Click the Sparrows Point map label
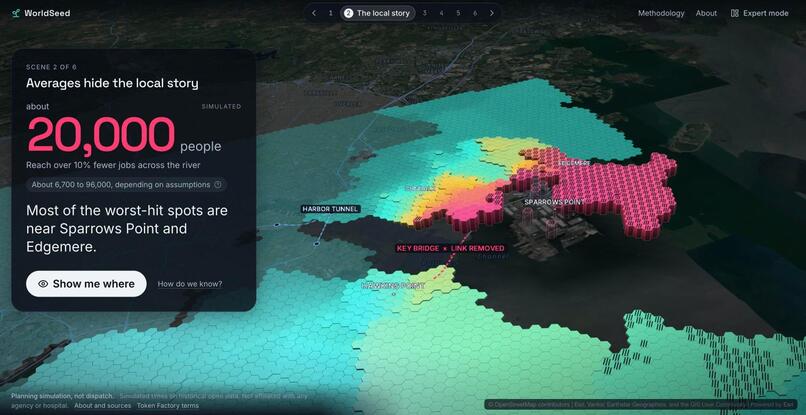The height and width of the screenshot is (415, 806). 554,202
